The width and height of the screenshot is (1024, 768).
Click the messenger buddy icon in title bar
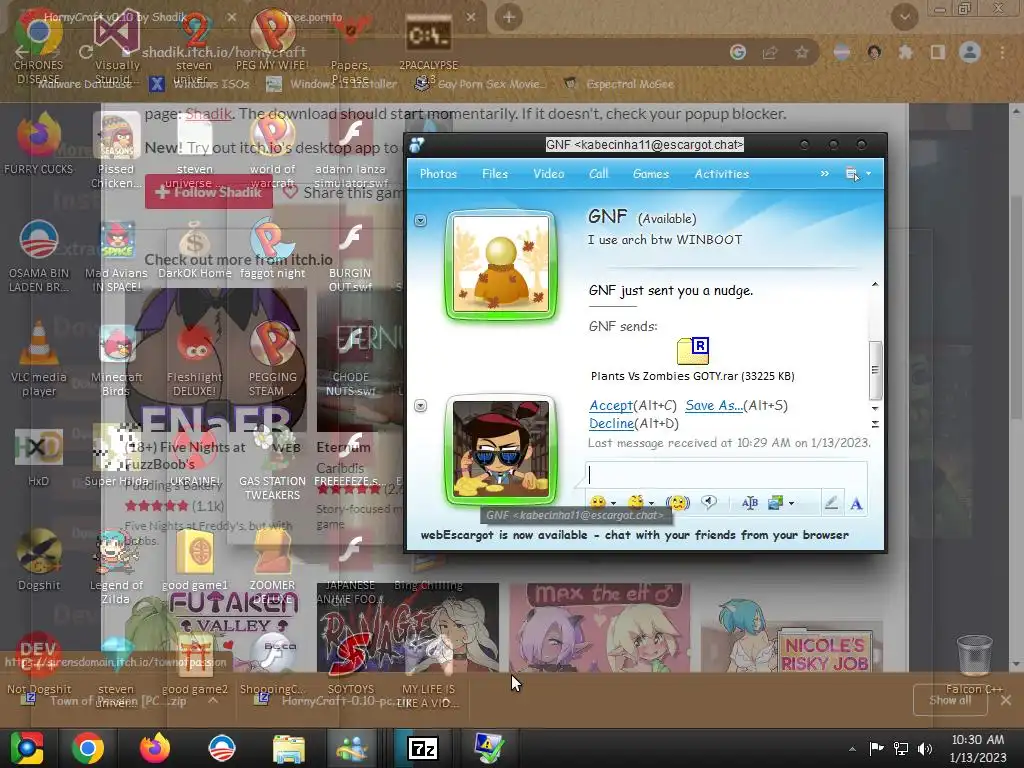417,145
